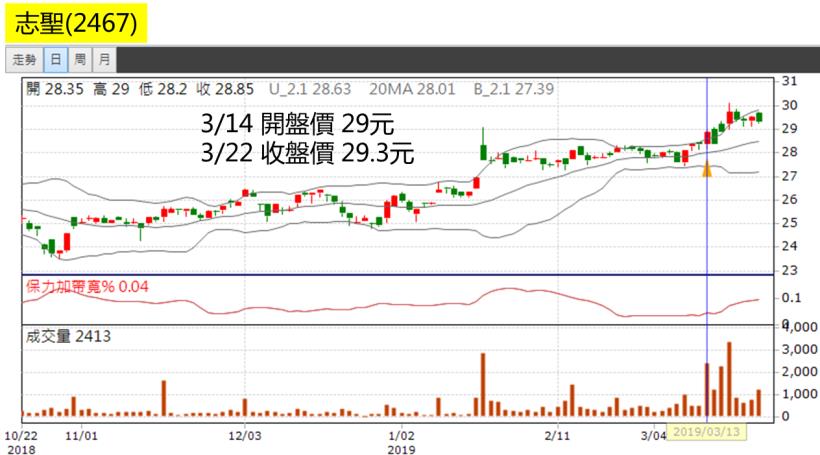Click the tallest volume bar in March
The image size is (820, 455).
[729, 379]
